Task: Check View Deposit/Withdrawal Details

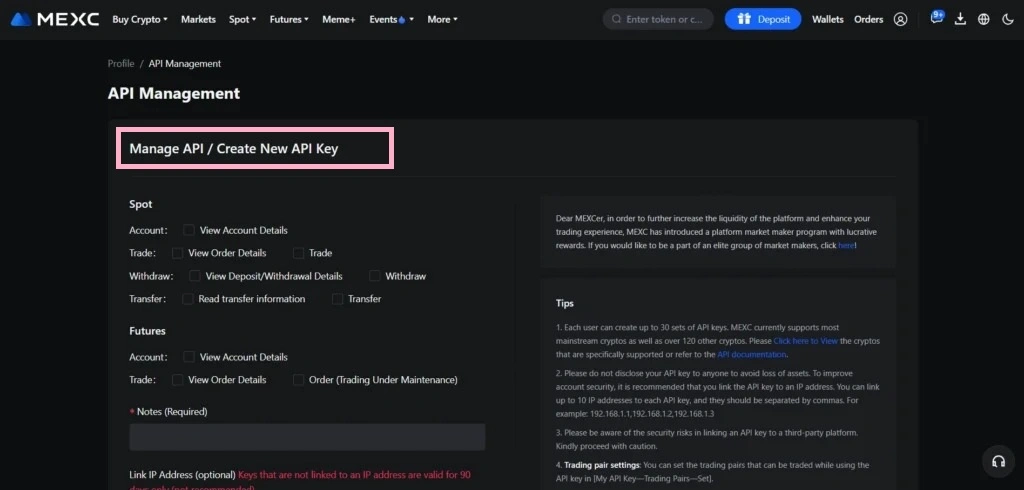Action: 195,276
